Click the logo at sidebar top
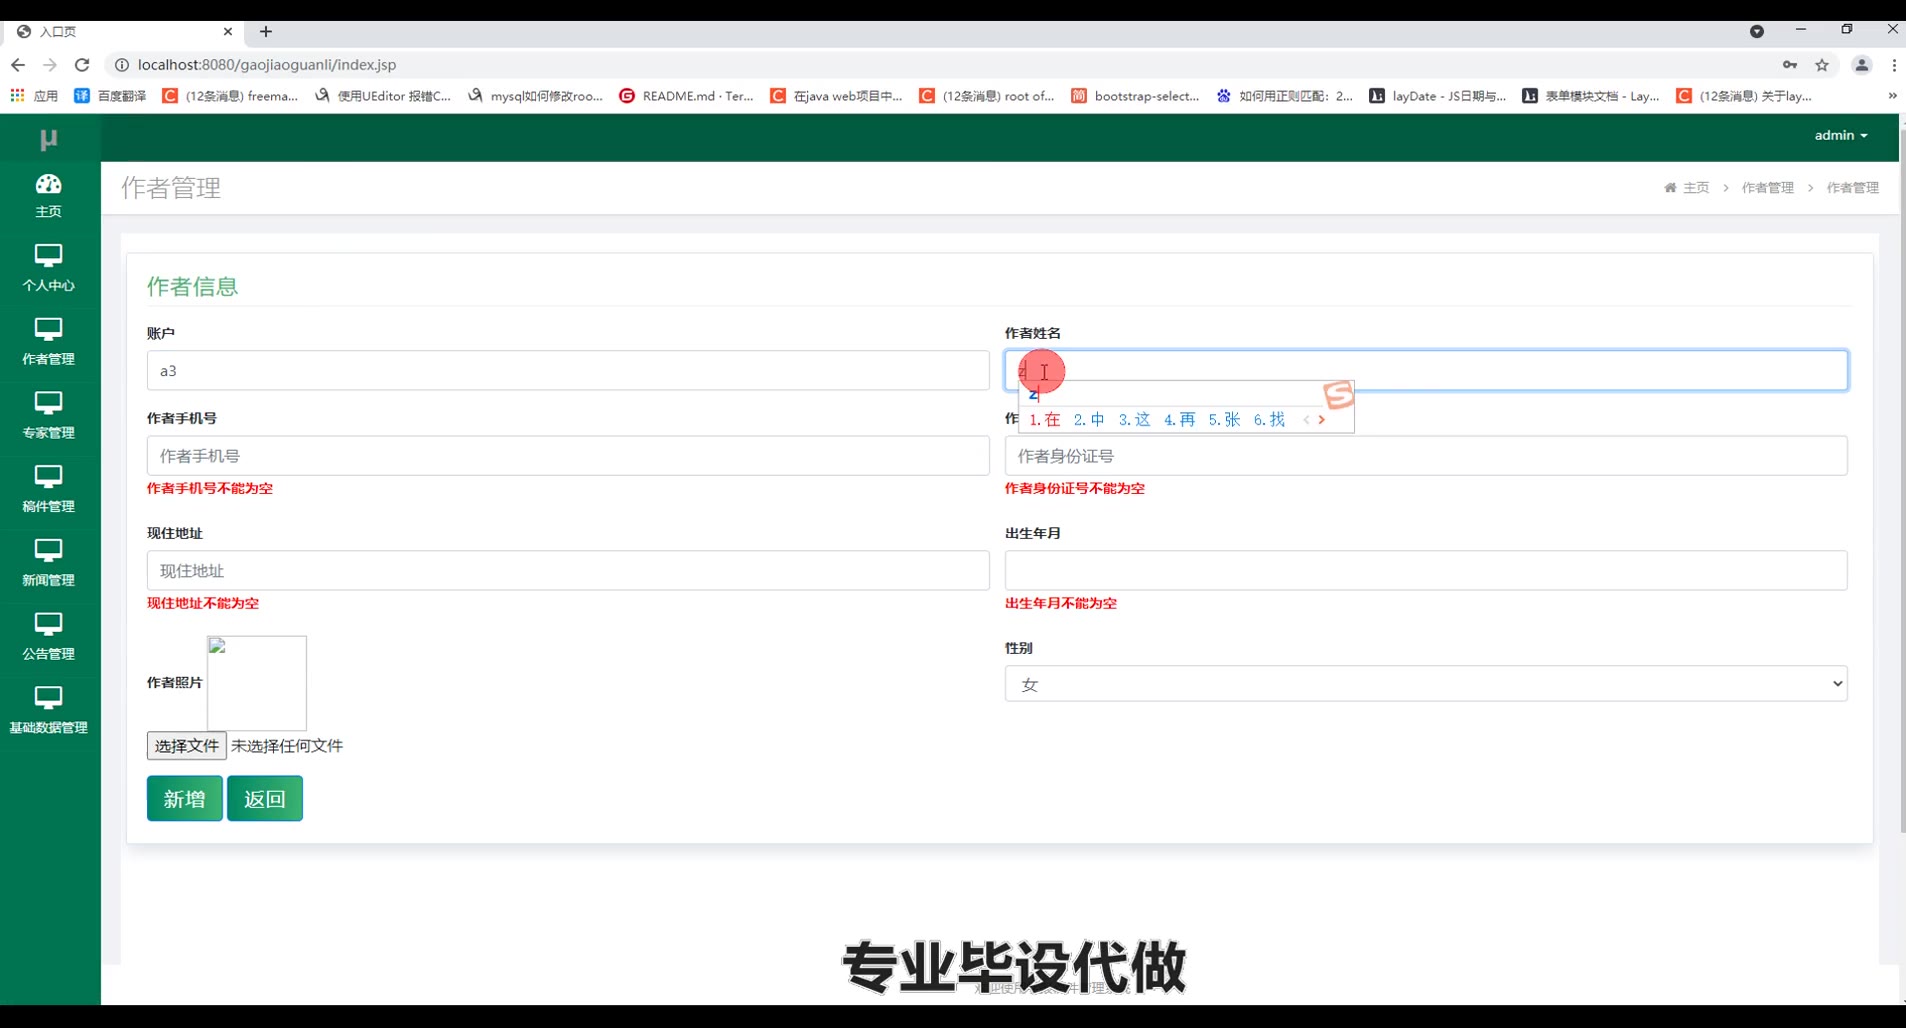Screen dimensions: 1906x1028 (49, 139)
